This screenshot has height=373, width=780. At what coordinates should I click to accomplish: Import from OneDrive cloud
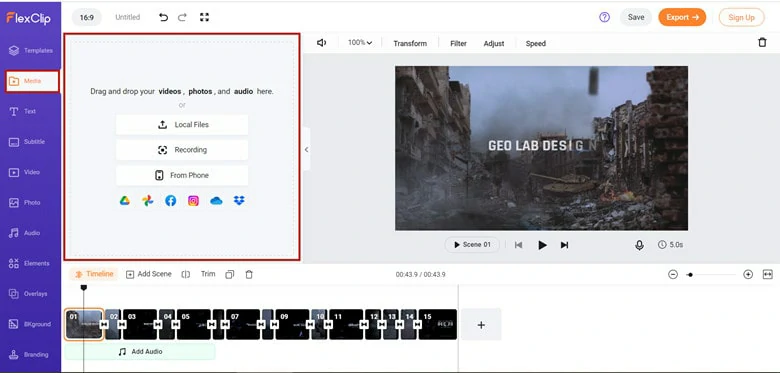pos(216,201)
